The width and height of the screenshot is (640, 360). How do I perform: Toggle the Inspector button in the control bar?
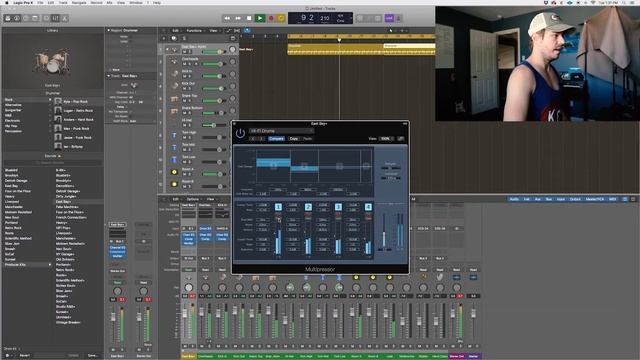coord(17,18)
